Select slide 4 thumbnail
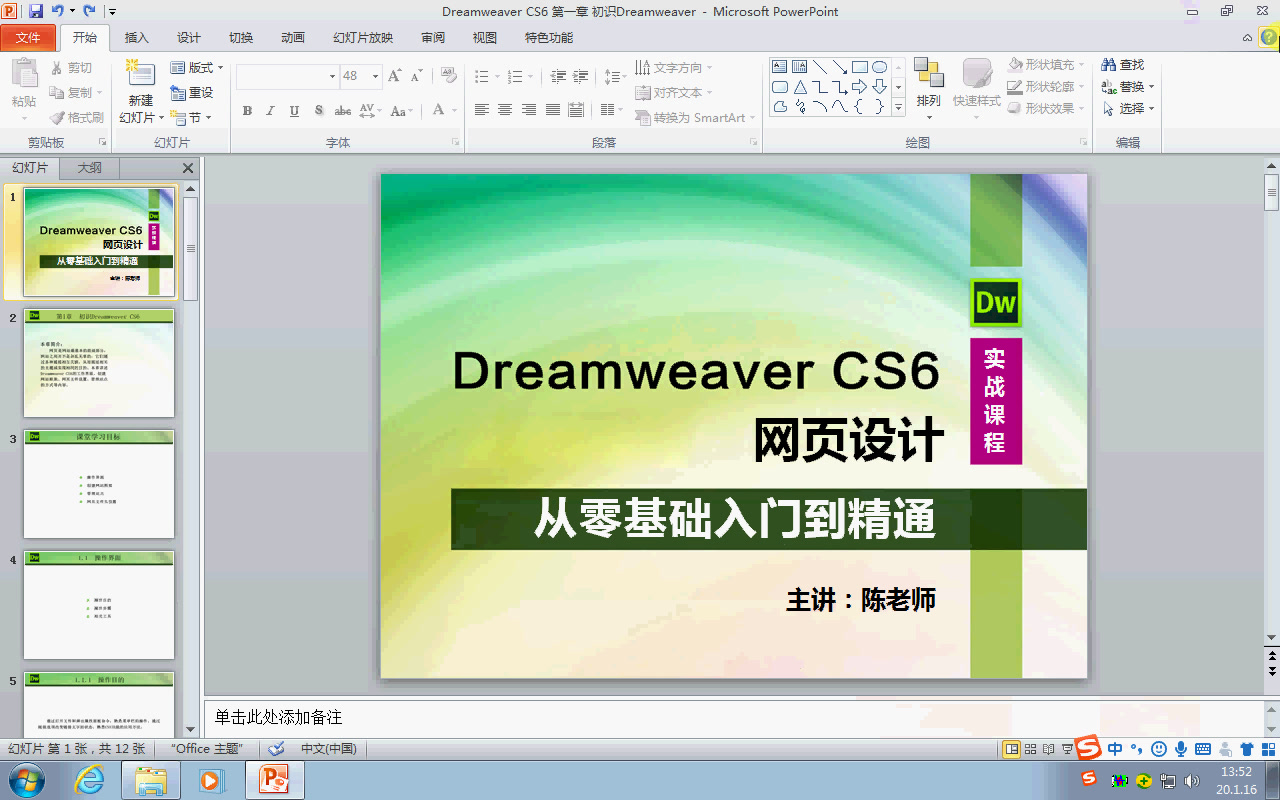The height and width of the screenshot is (800, 1280). [99, 605]
